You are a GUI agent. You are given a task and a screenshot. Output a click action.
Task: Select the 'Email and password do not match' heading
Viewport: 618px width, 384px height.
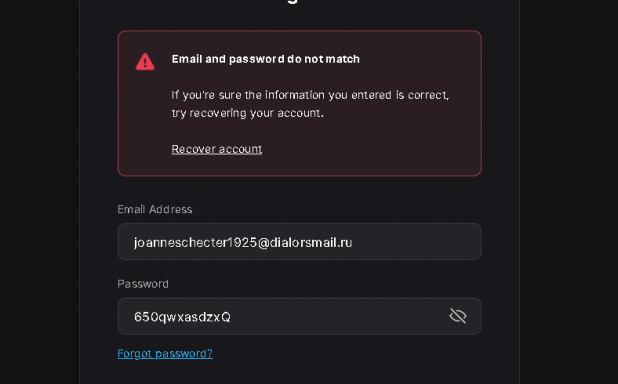(266, 59)
